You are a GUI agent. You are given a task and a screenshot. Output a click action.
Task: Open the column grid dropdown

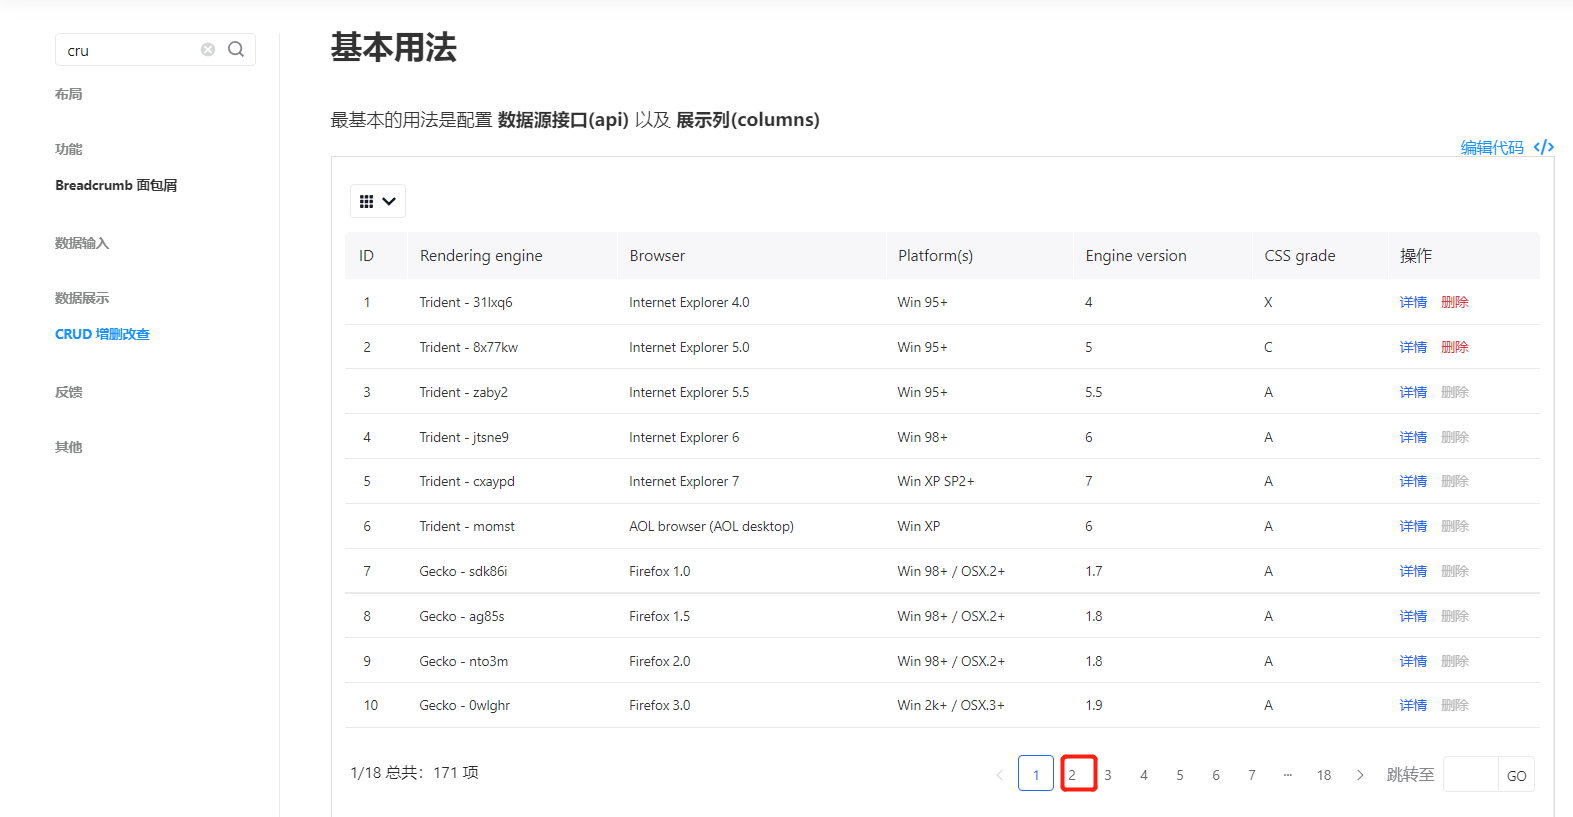pos(378,201)
